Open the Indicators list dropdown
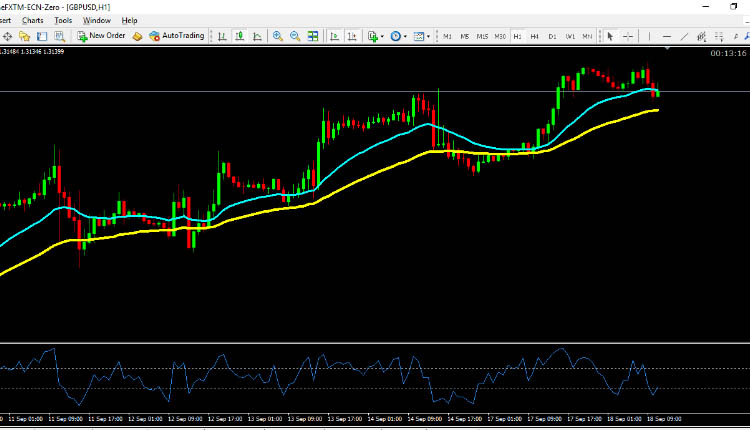Image resolution: width=750 pixels, height=430 pixels. point(375,36)
